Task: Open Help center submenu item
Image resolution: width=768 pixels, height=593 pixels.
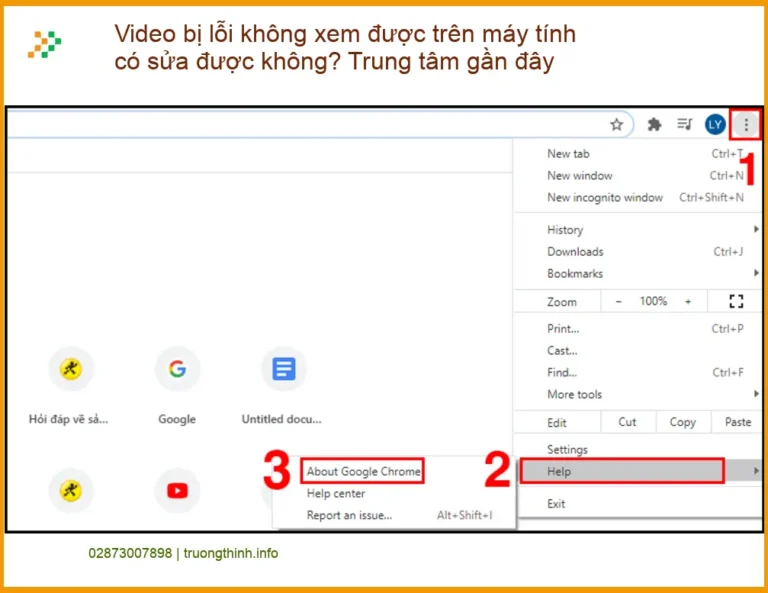Action: [x=394, y=494]
